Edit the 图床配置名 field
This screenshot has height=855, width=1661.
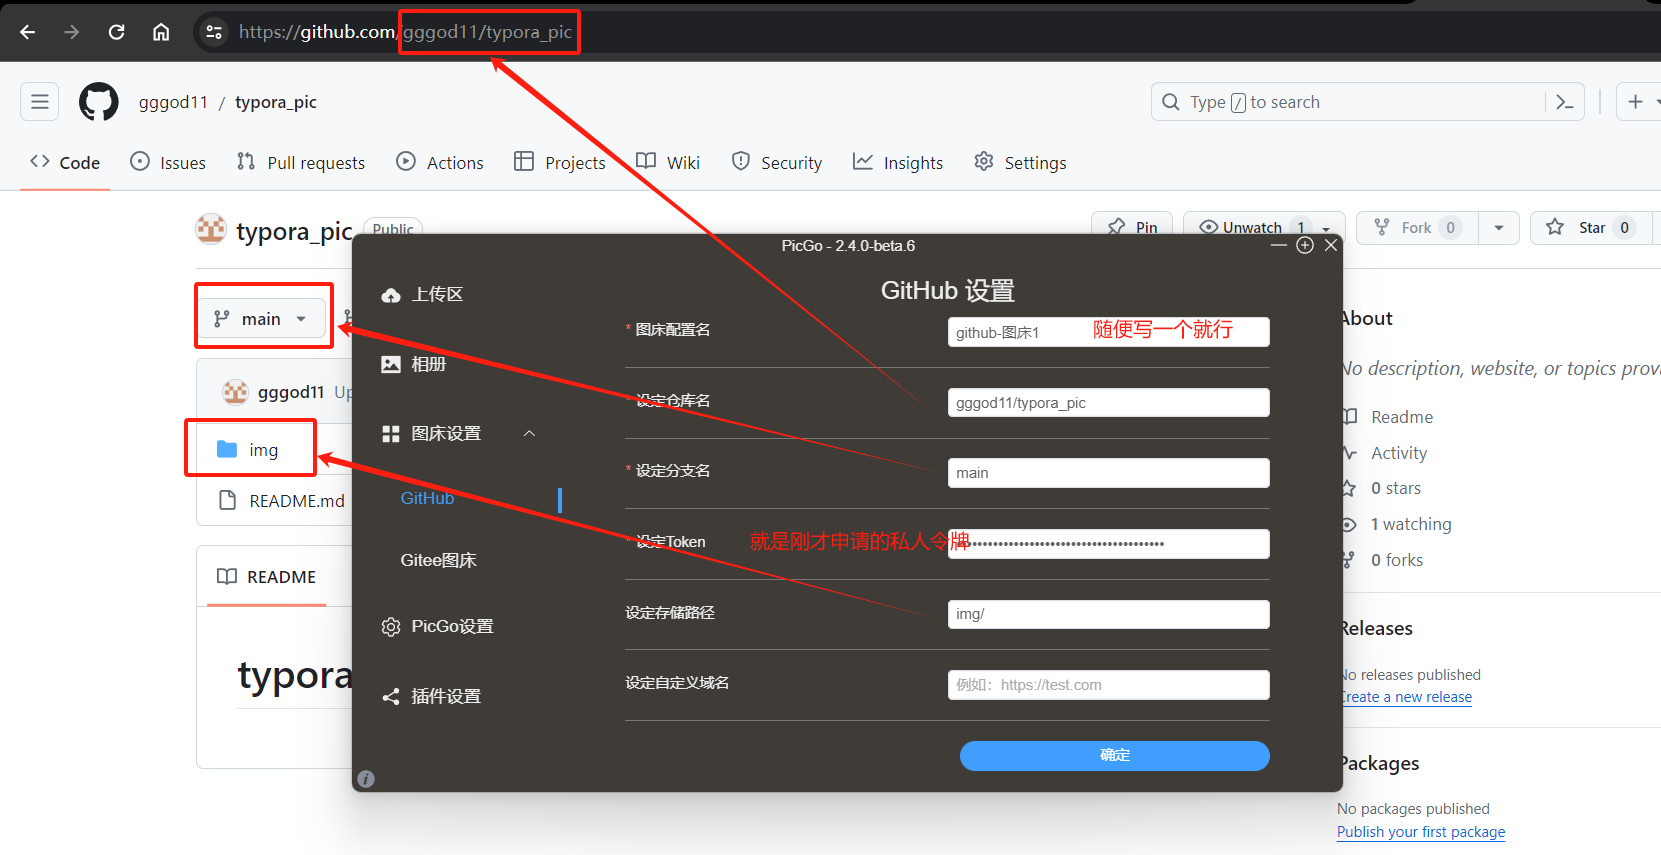[x=1108, y=332]
